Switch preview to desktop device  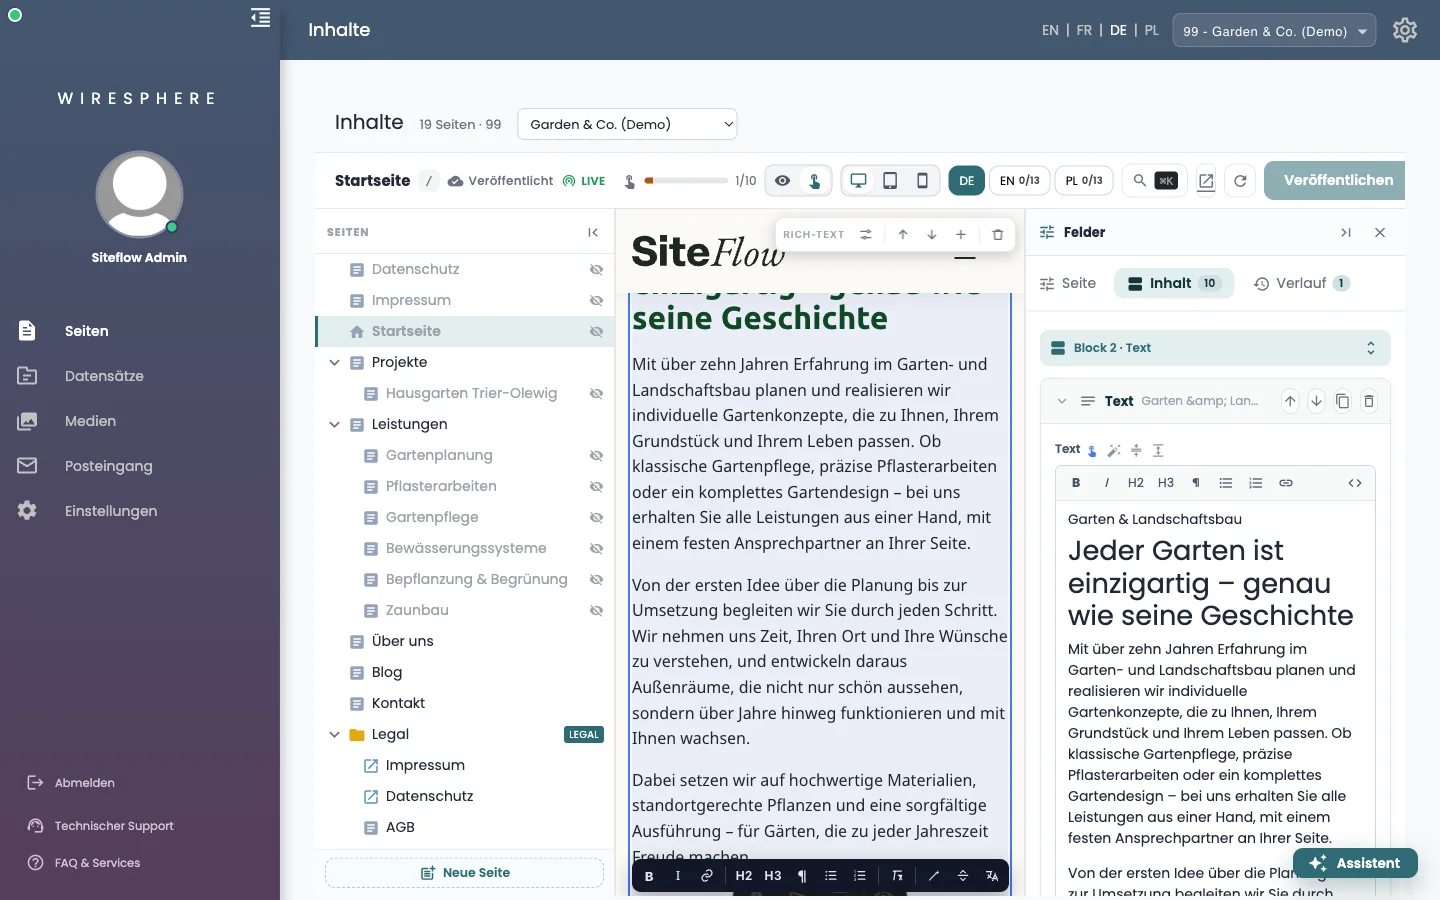(858, 180)
